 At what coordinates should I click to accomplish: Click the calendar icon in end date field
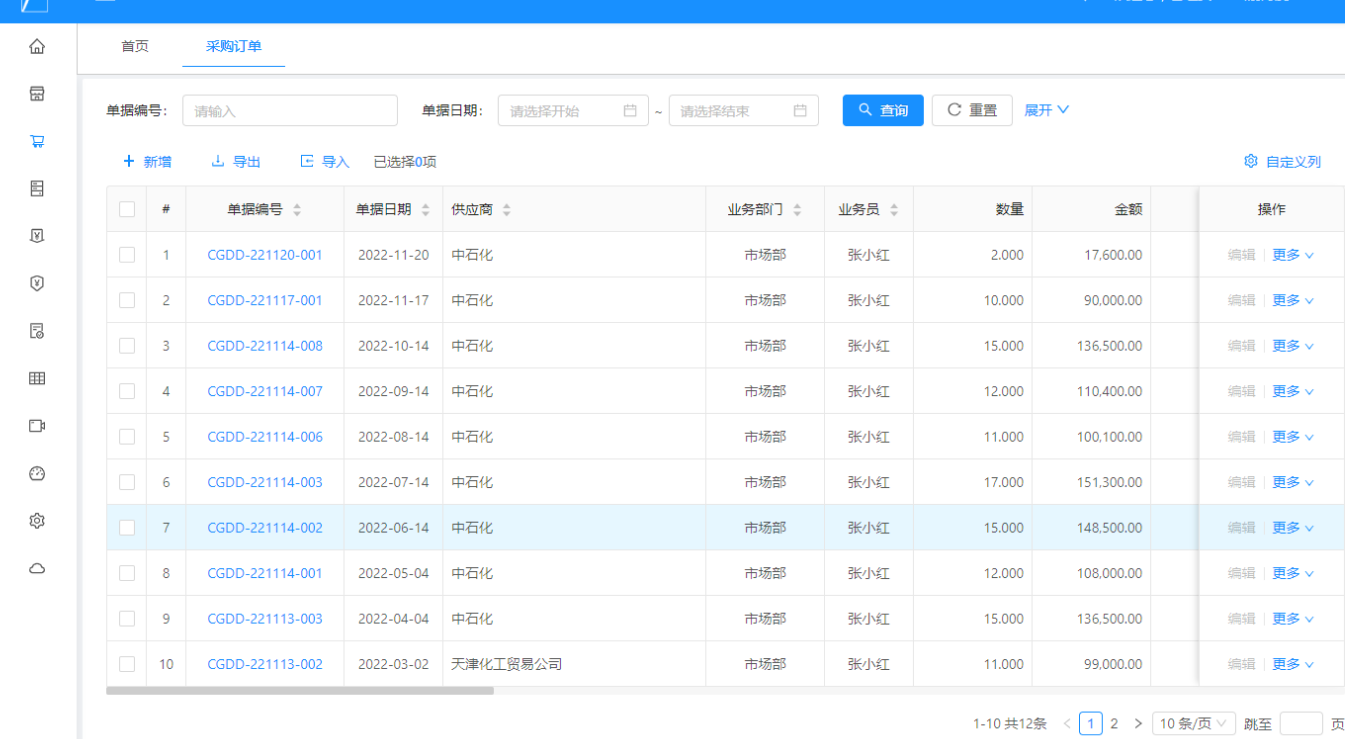(800, 111)
